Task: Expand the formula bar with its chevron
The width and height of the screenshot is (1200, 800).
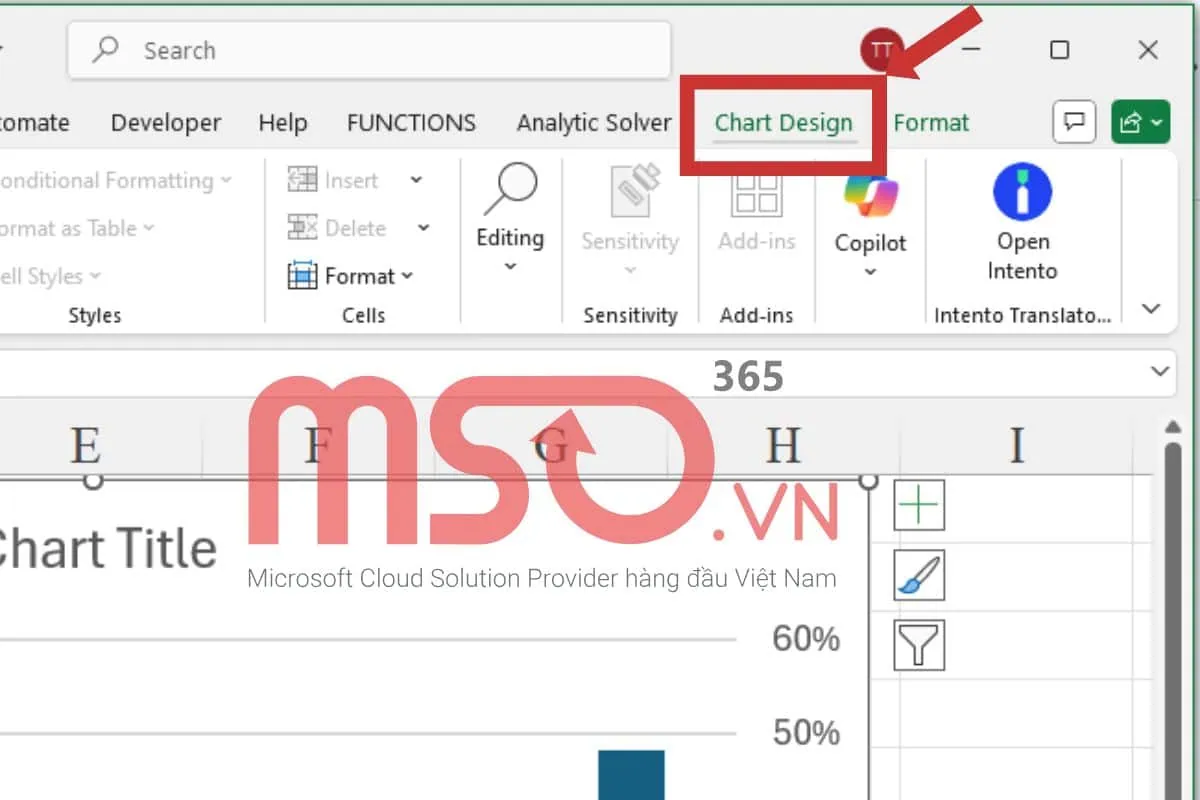Action: pos(1159,372)
